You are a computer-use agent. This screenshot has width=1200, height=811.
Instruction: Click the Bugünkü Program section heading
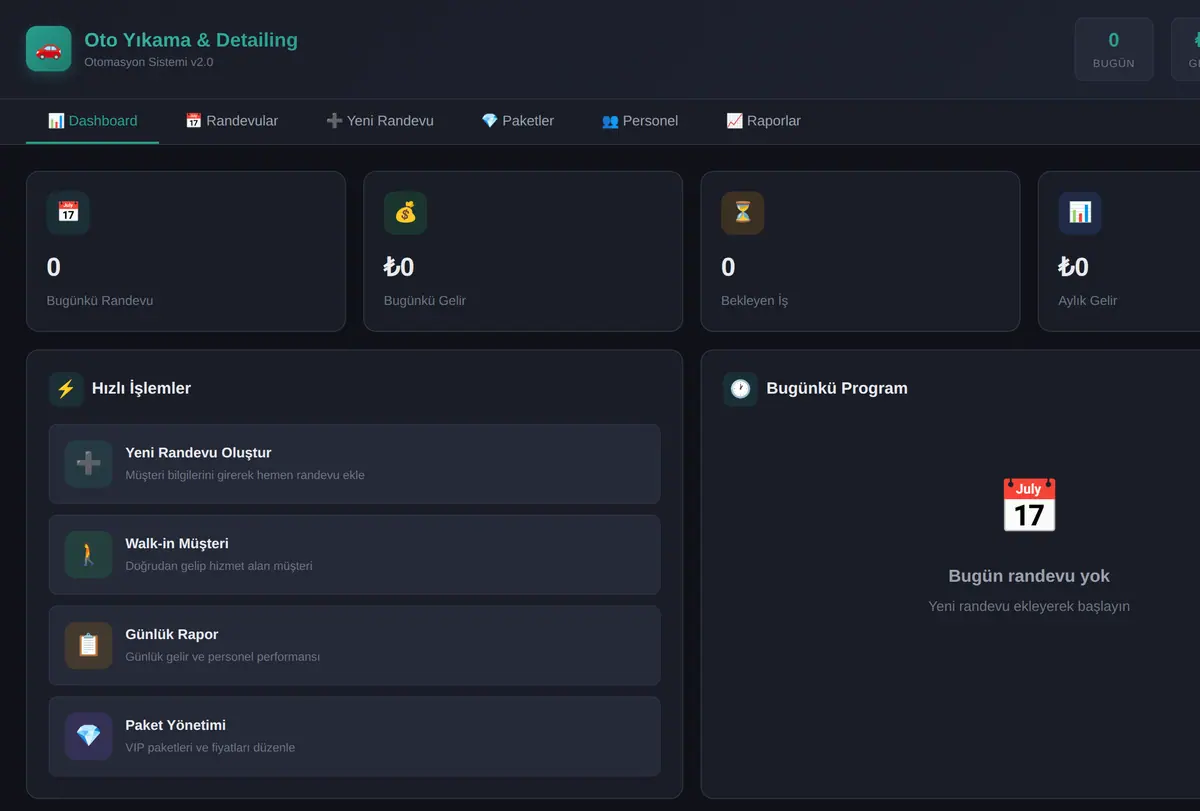(x=837, y=389)
